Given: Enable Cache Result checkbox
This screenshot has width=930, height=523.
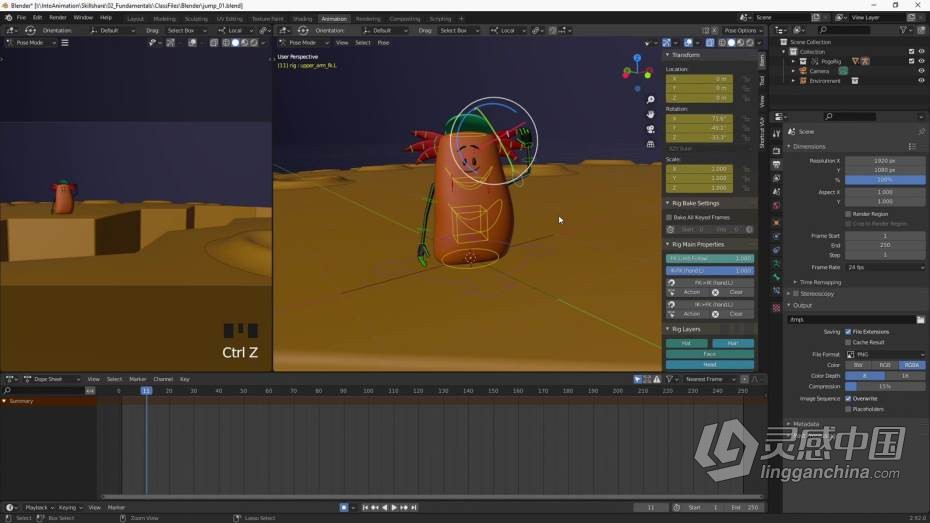Looking at the screenshot, I should point(848,343).
